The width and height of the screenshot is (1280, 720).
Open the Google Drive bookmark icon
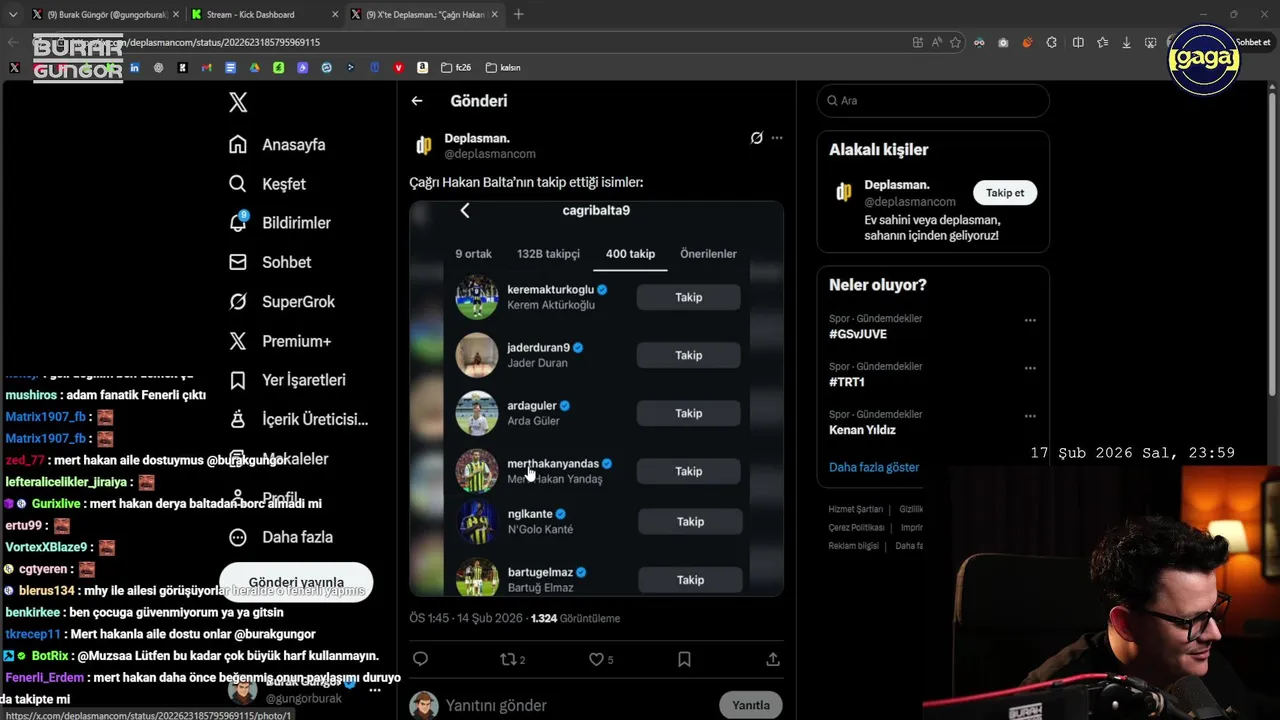pyautogui.click(x=254, y=68)
